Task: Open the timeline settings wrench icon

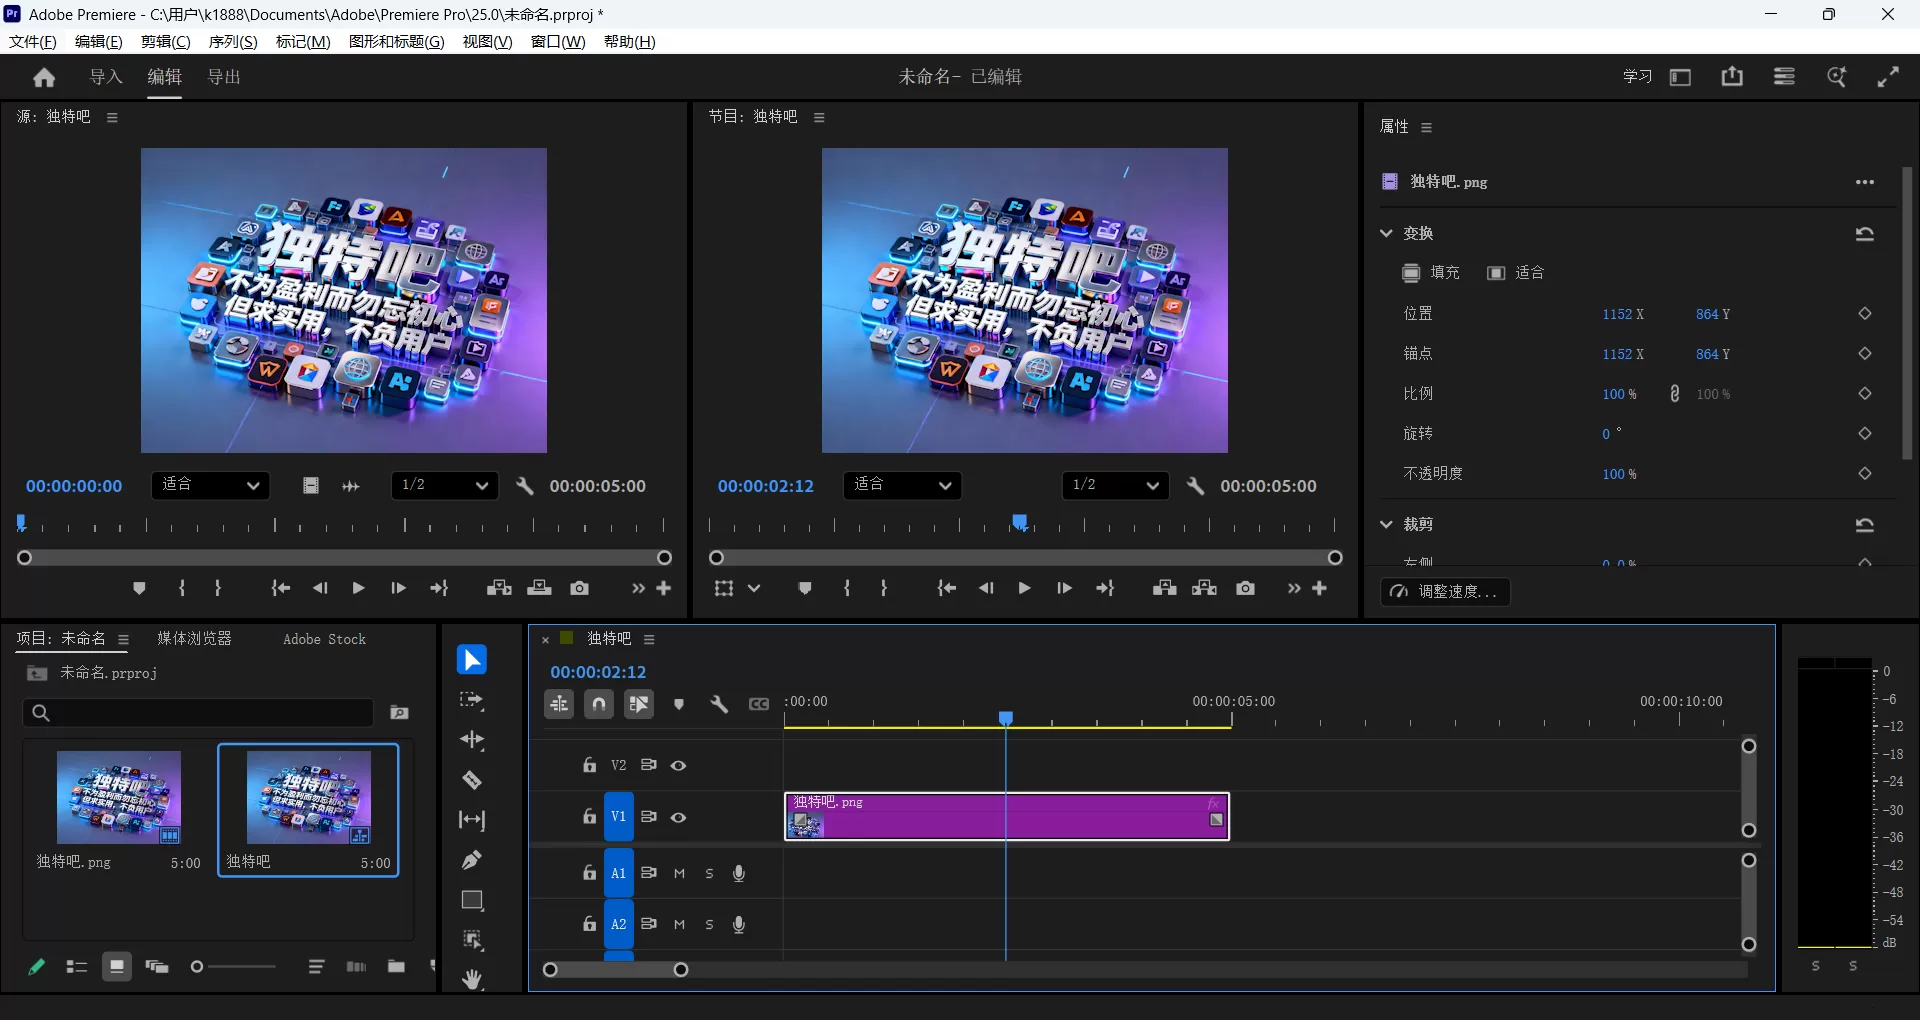Action: 720,704
